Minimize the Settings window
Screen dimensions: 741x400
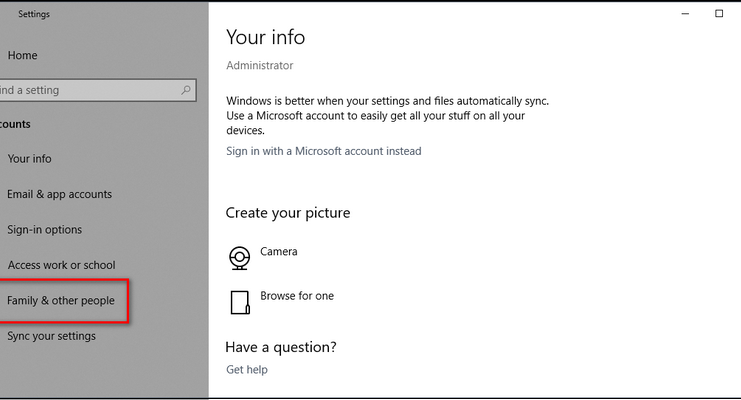[685, 14]
